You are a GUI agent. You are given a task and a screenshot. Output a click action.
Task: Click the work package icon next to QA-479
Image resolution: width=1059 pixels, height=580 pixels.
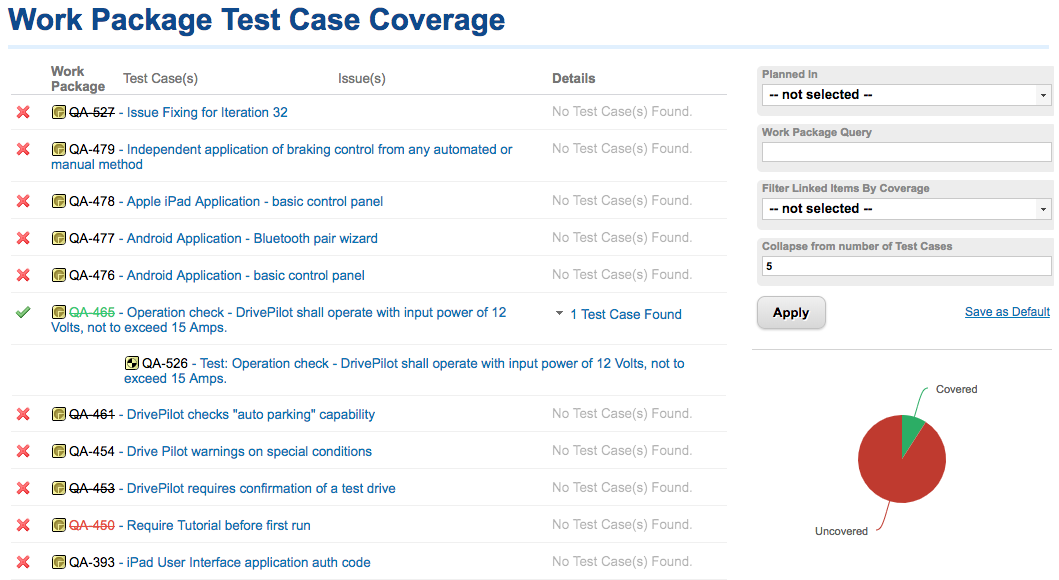point(59,150)
